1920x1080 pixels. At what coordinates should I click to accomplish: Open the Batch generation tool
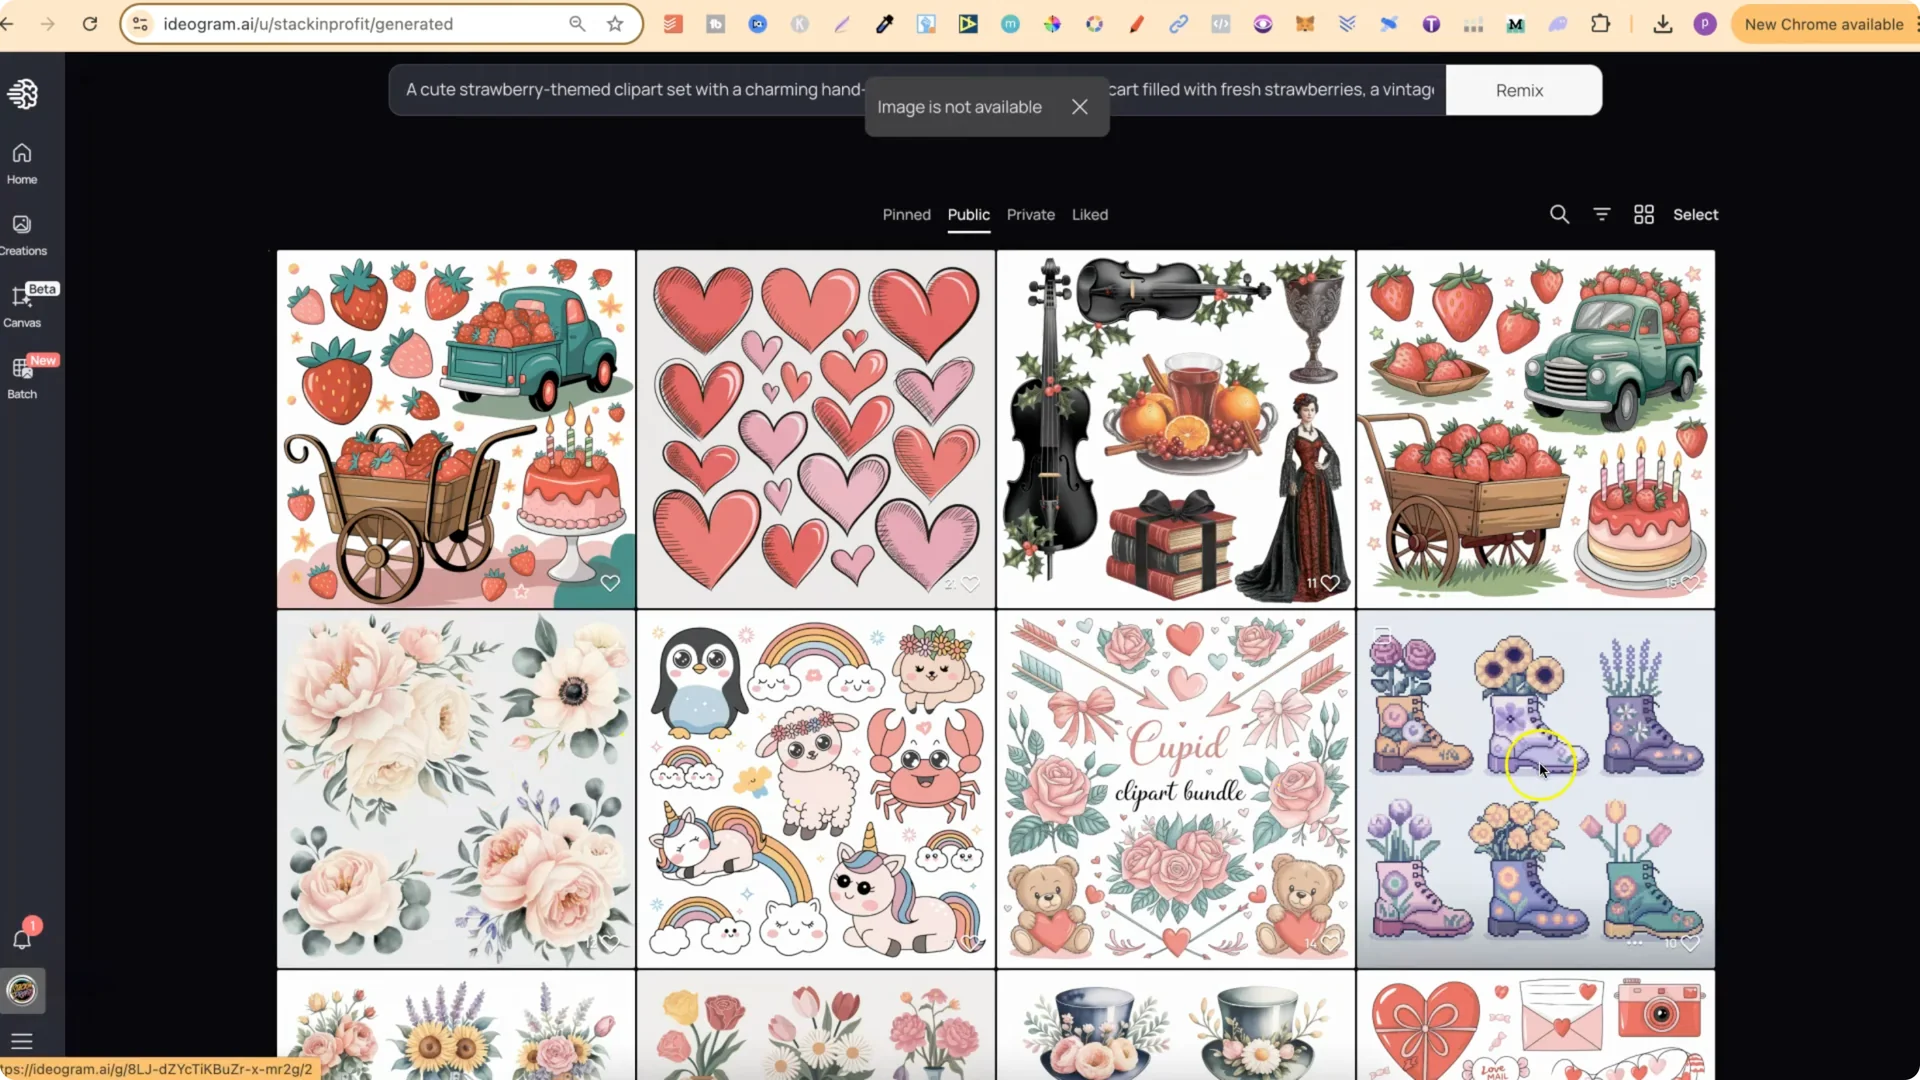(x=22, y=378)
